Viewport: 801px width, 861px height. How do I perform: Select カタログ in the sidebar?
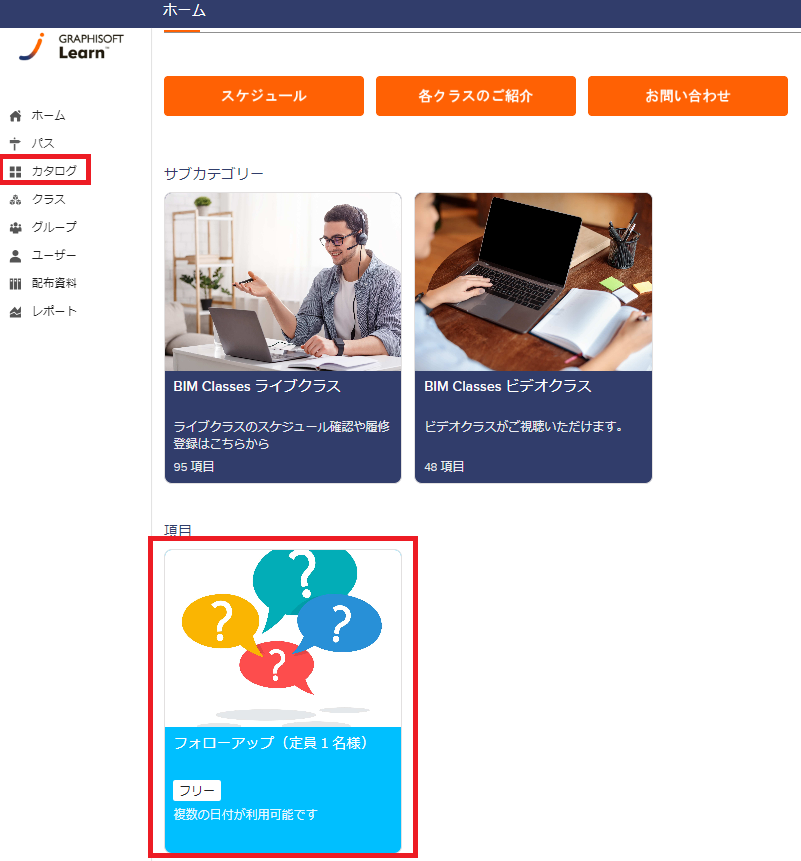54,171
